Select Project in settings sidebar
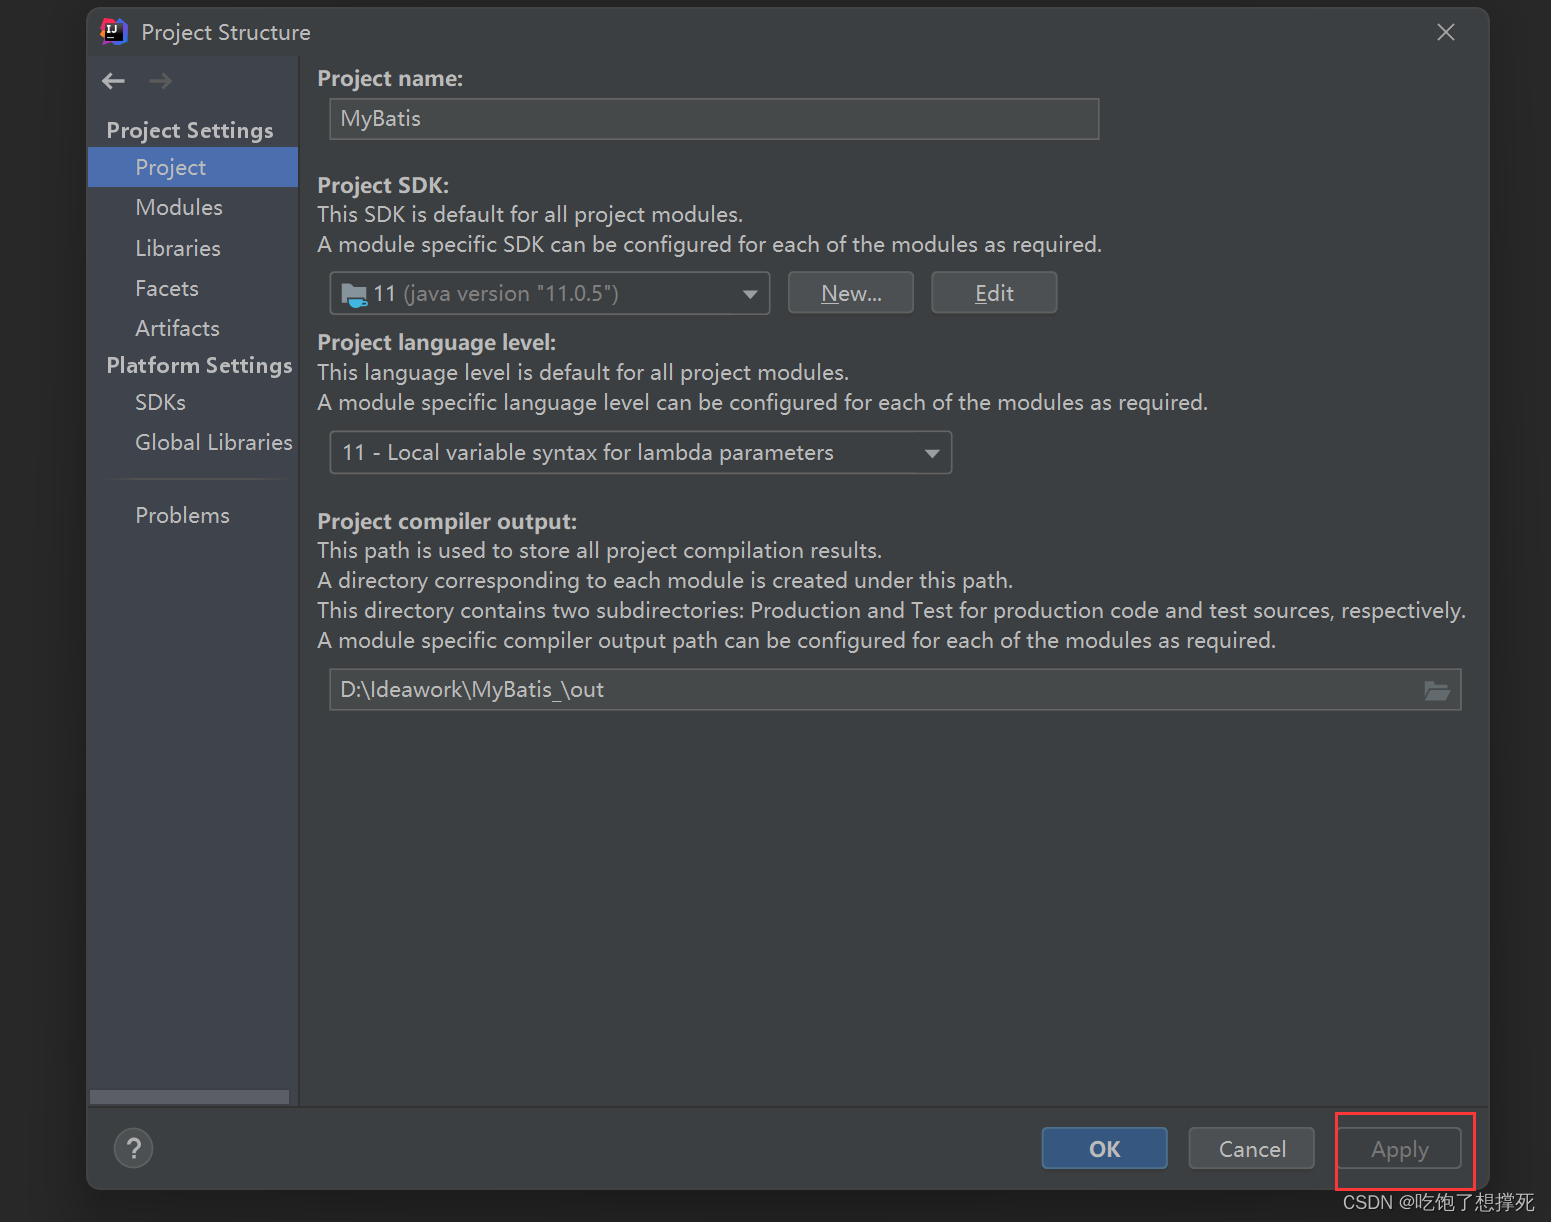This screenshot has height=1222, width=1551. pyautogui.click(x=193, y=167)
